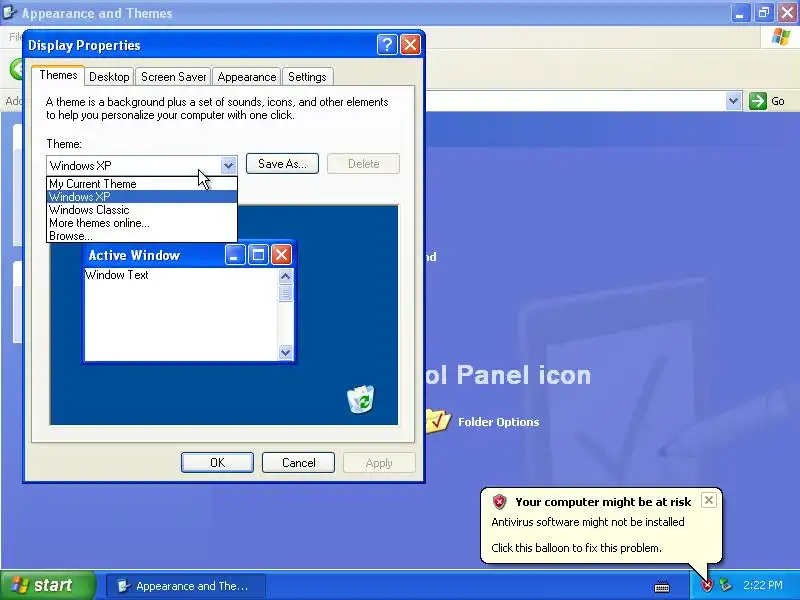Click the Save As... button
Viewport: 800px width, 600px height.
[x=282, y=164]
